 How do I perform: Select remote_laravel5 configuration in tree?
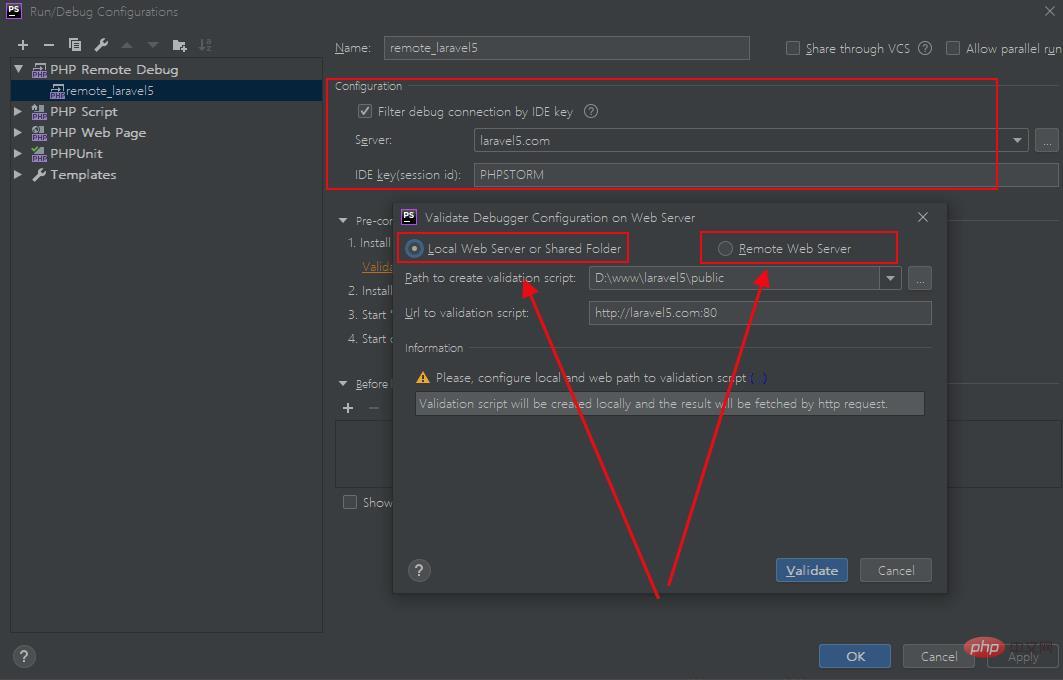pyautogui.click(x=166, y=90)
